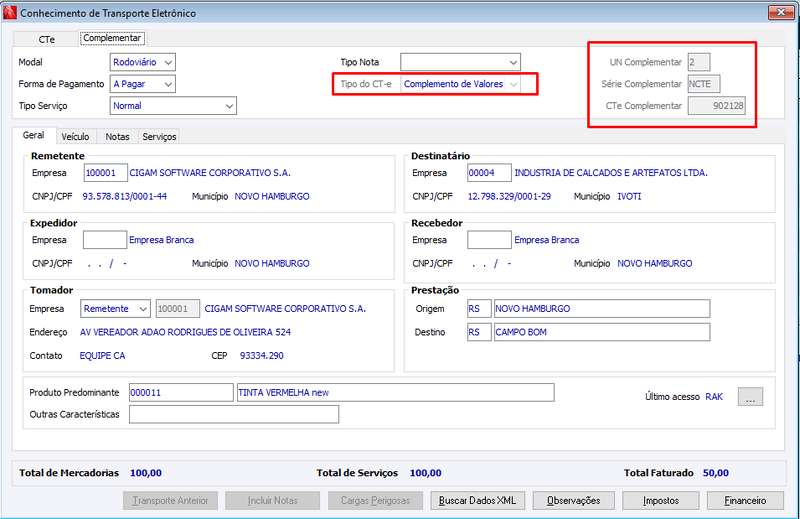The image size is (800, 519).
Task: Click the CEP value 93334.290
Action: click(262, 356)
